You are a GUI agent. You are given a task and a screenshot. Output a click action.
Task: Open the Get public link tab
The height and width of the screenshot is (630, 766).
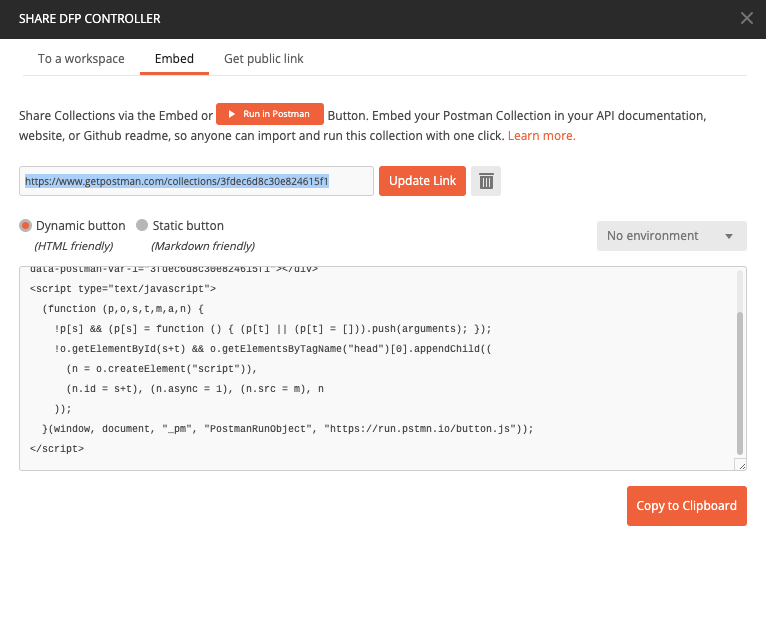(264, 59)
